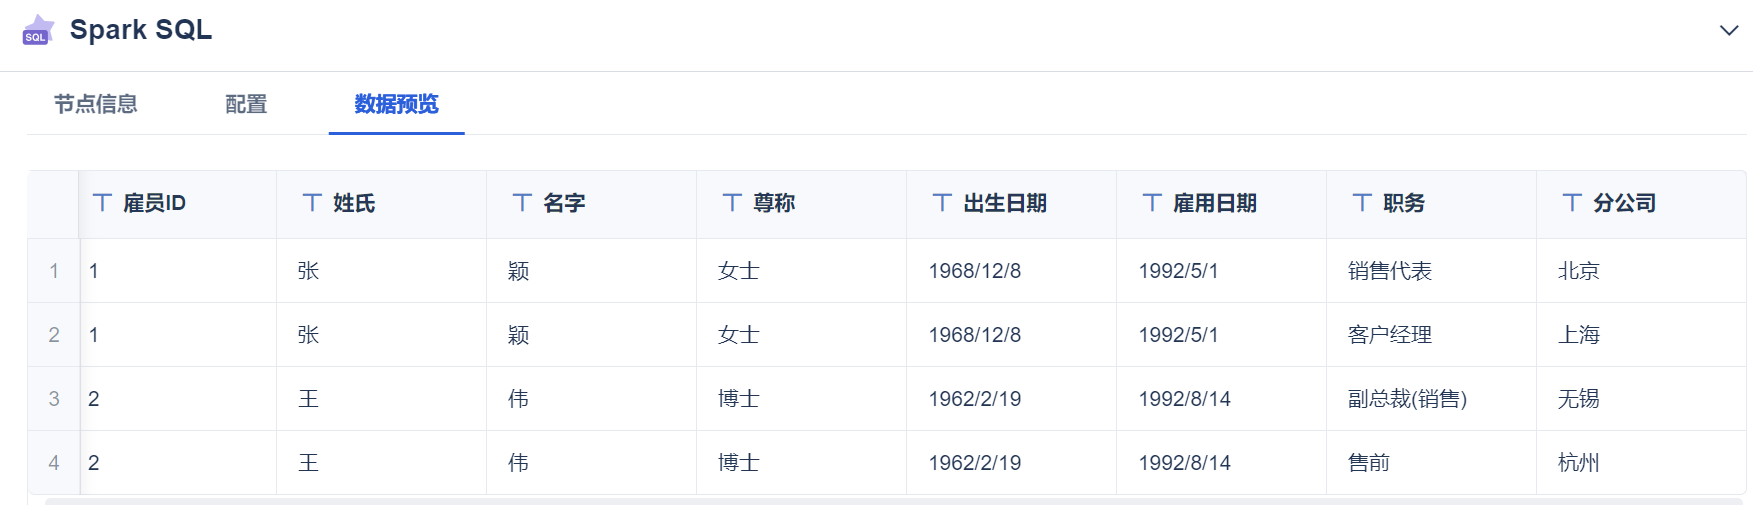Screen dimensions: 1753x505
Task: Click the 销售代表 cell
Action: [1390, 271]
